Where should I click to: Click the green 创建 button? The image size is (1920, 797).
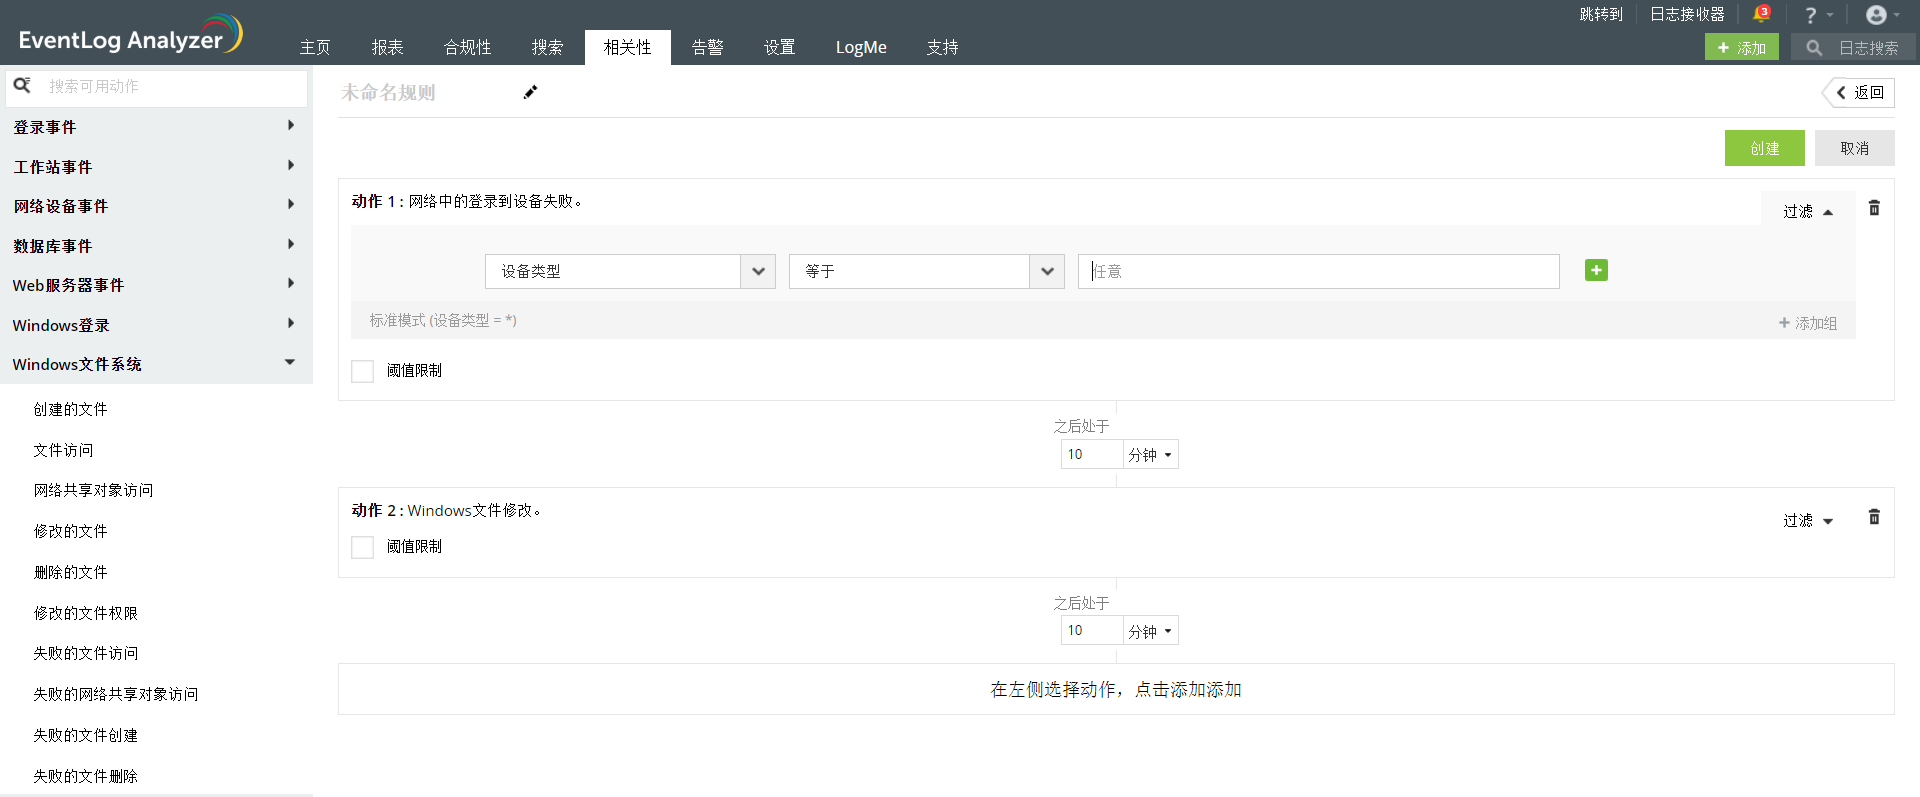coord(1765,148)
